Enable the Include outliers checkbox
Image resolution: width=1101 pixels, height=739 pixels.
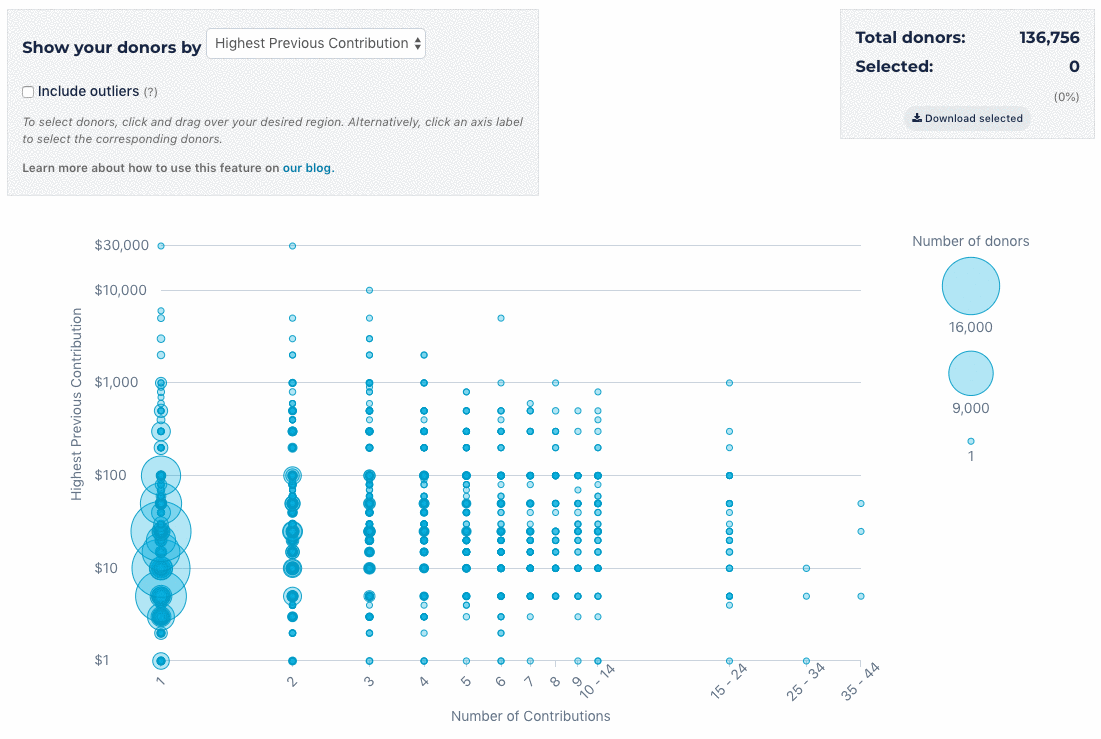28,92
